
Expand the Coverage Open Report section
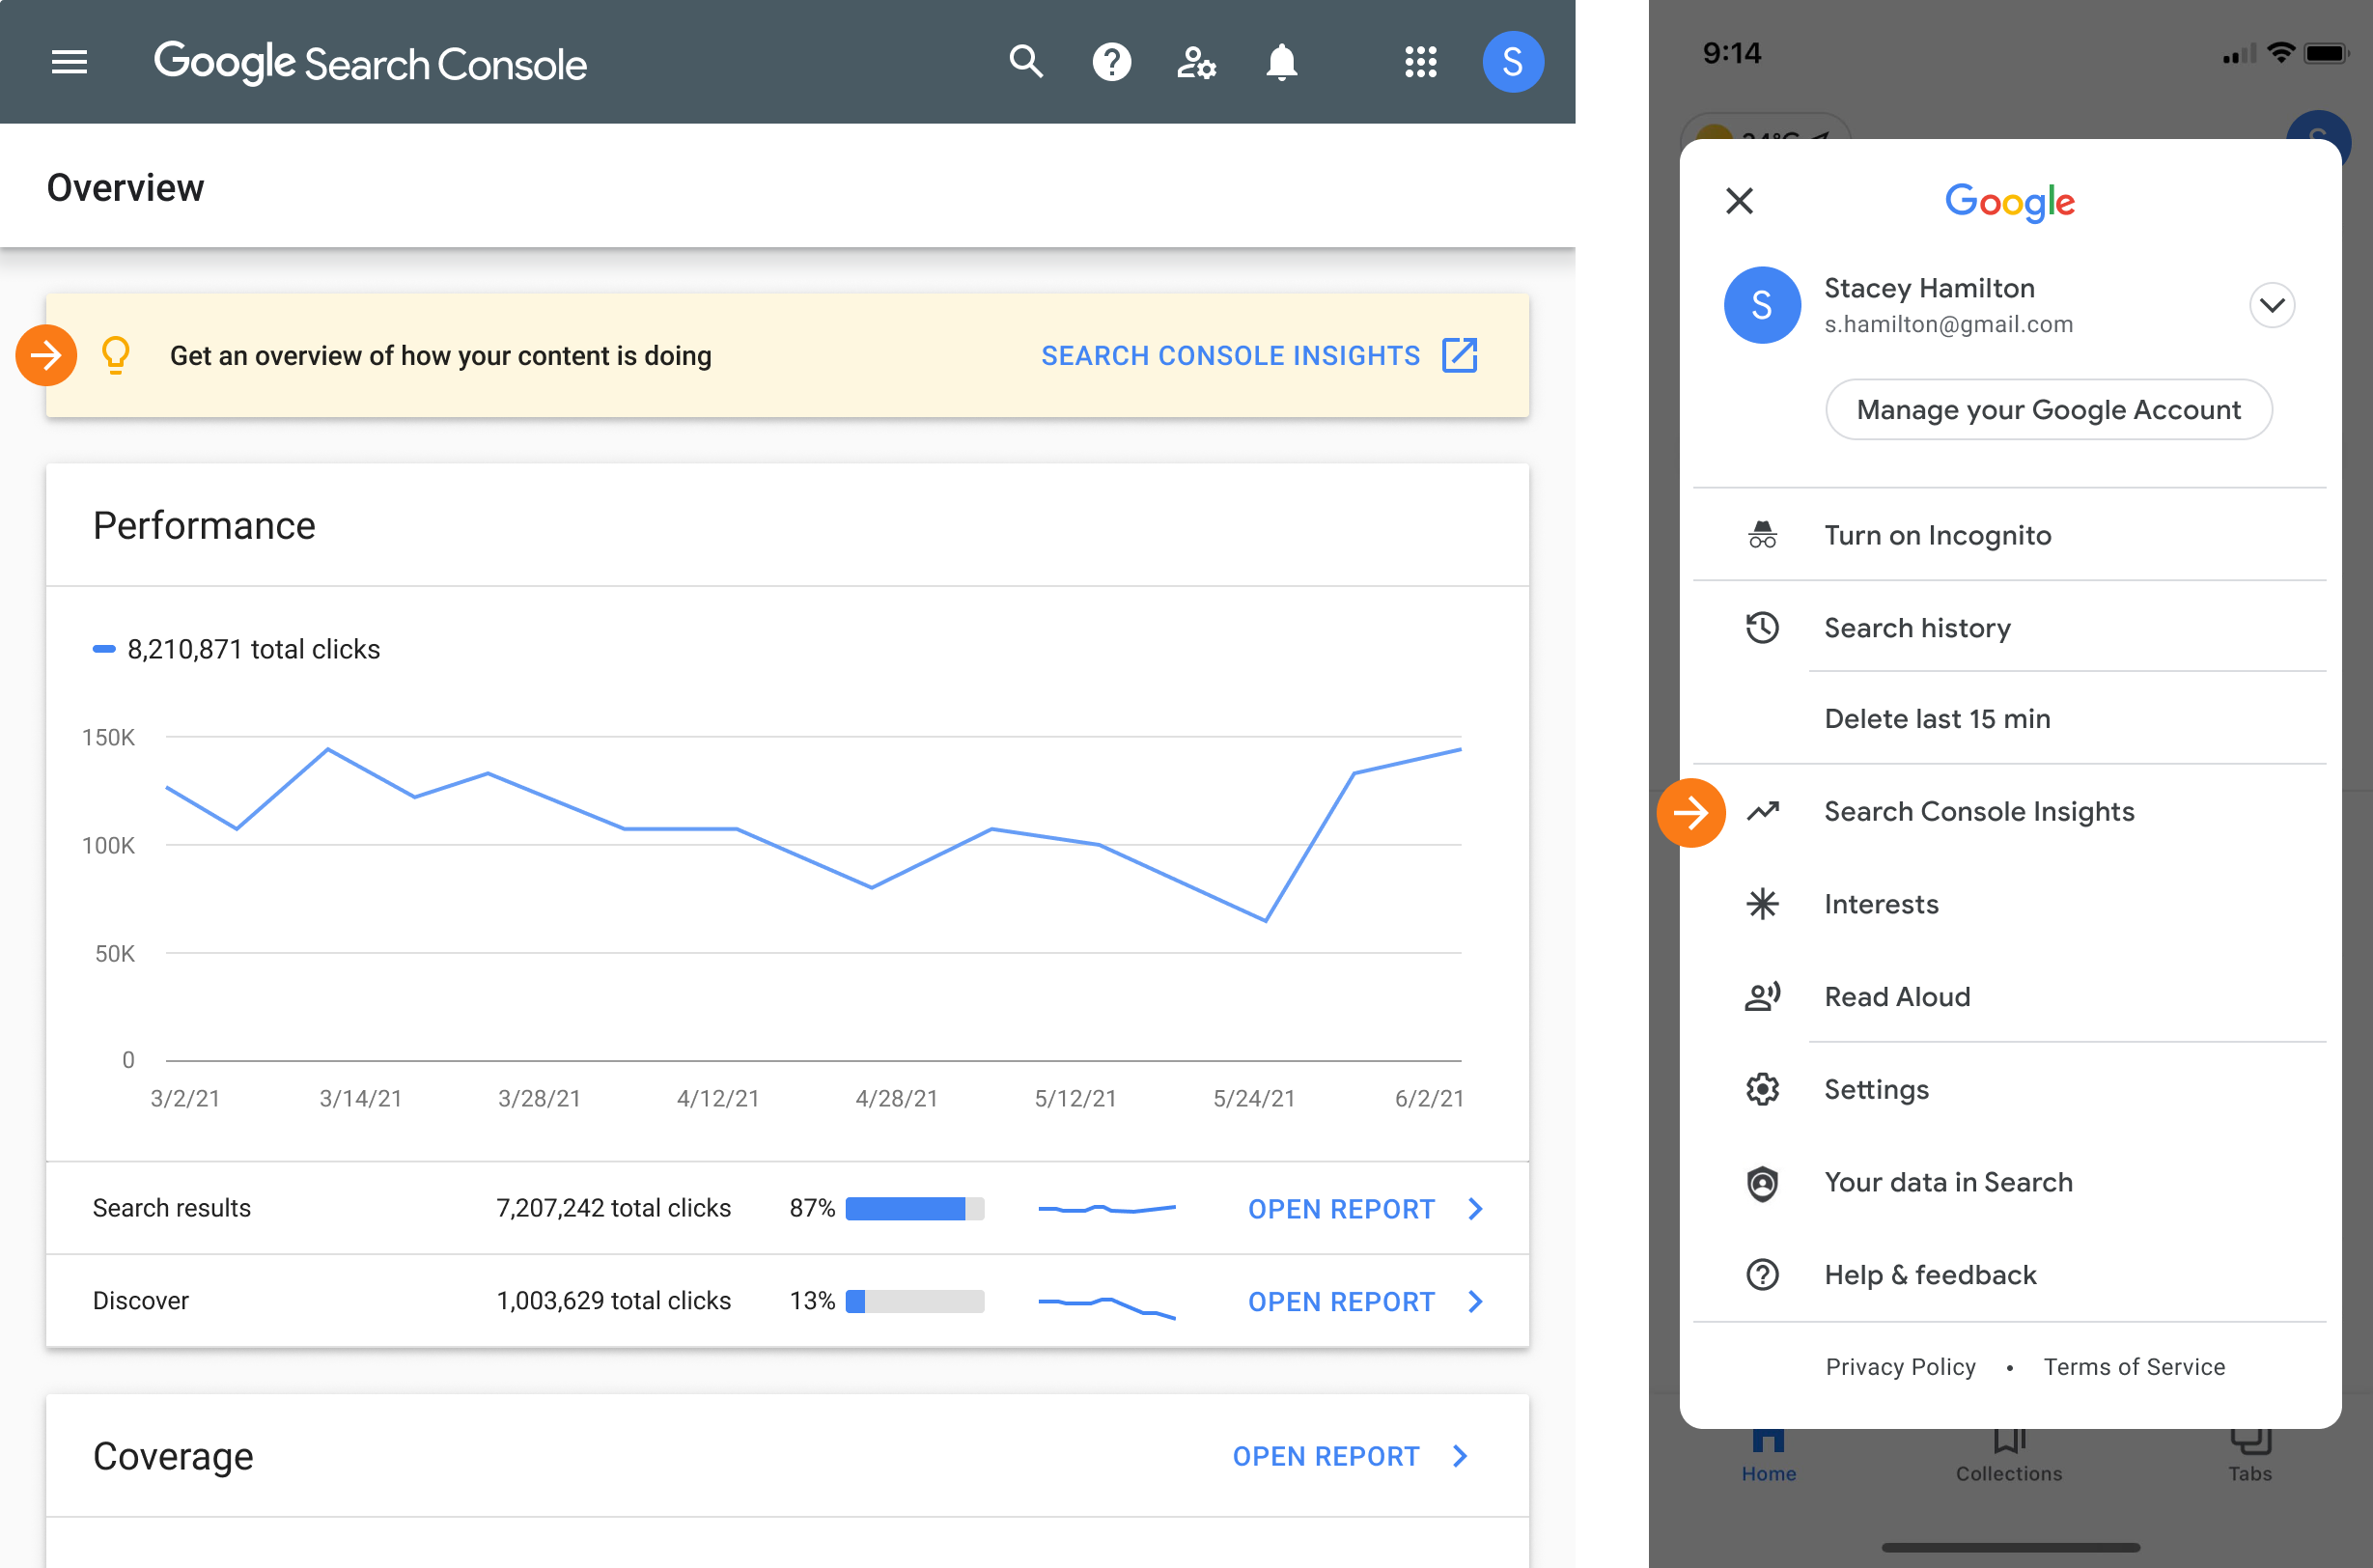click(x=1358, y=1454)
